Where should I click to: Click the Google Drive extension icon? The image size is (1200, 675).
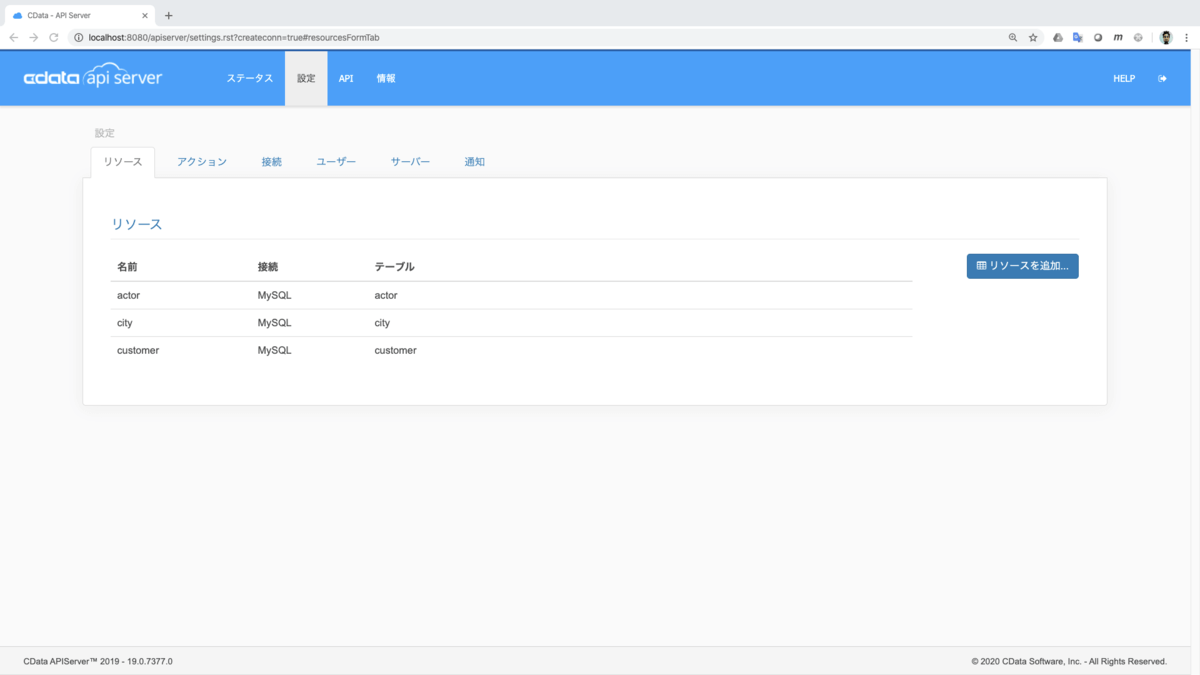(x=1058, y=37)
